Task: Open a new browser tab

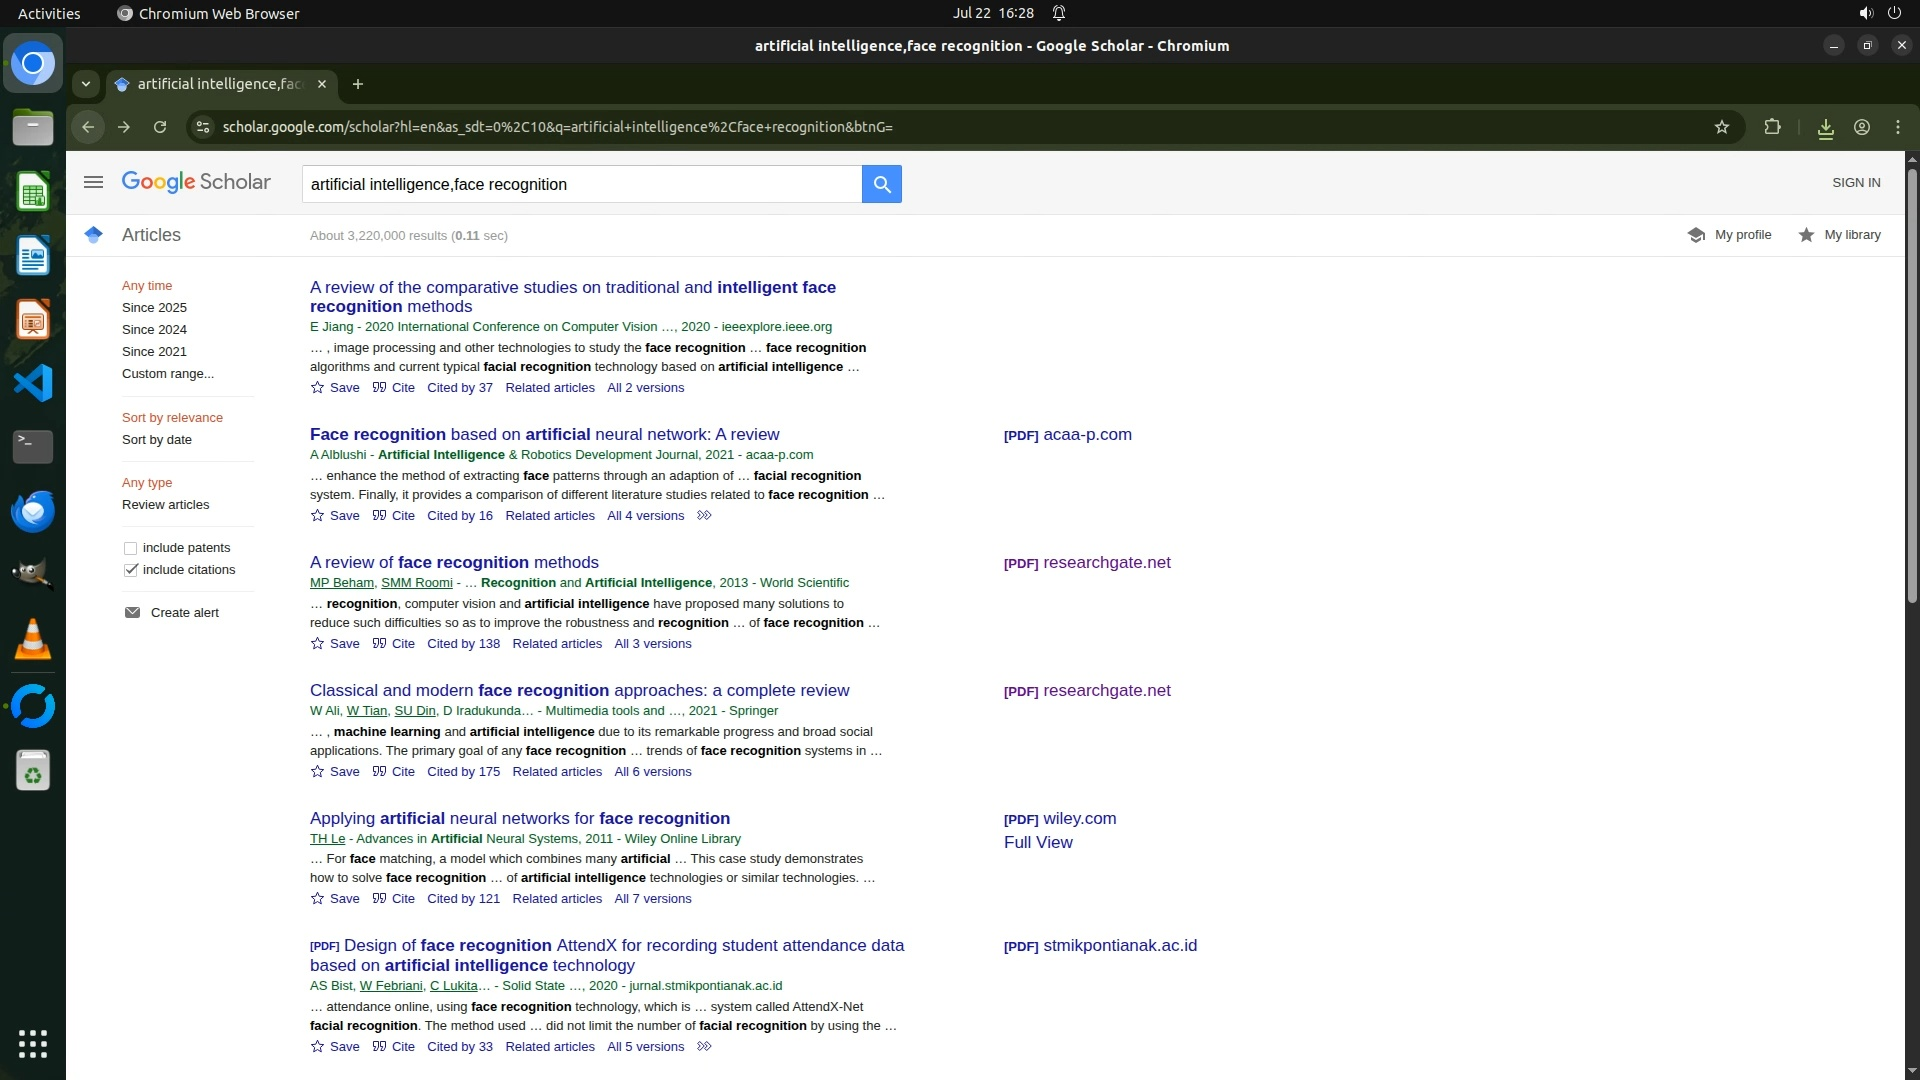Action: click(x=358, y=84)
